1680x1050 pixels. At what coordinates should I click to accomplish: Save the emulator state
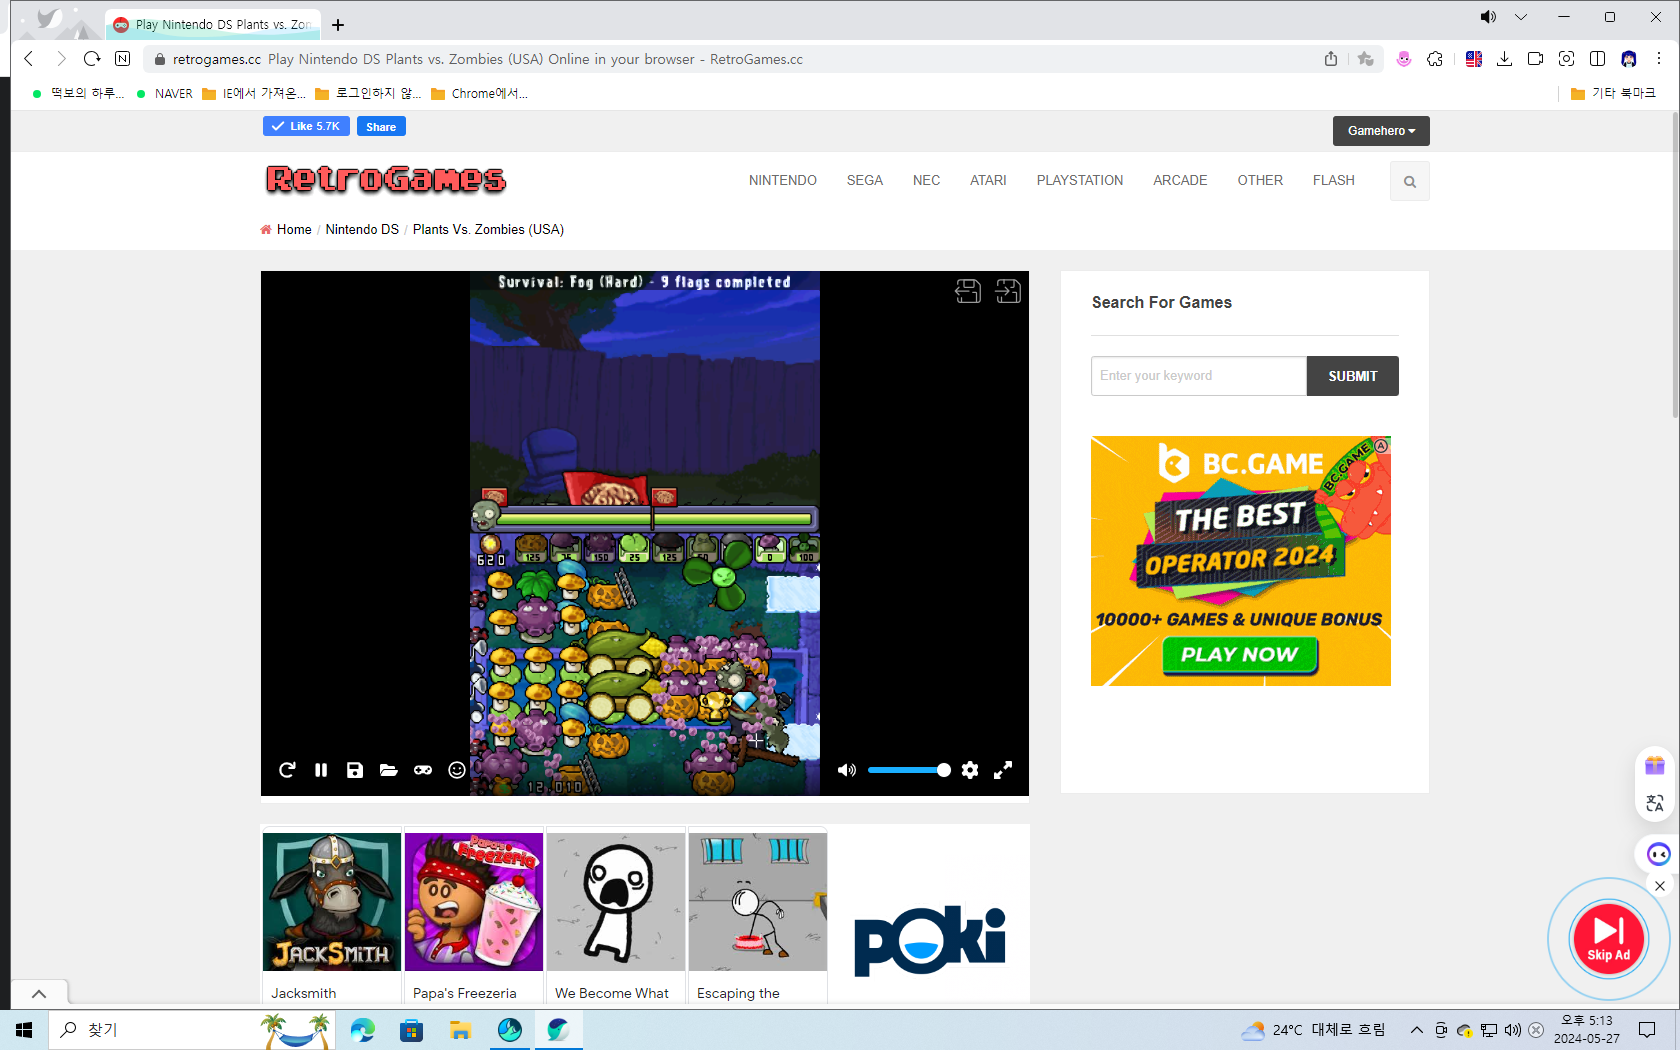point(355,770)
